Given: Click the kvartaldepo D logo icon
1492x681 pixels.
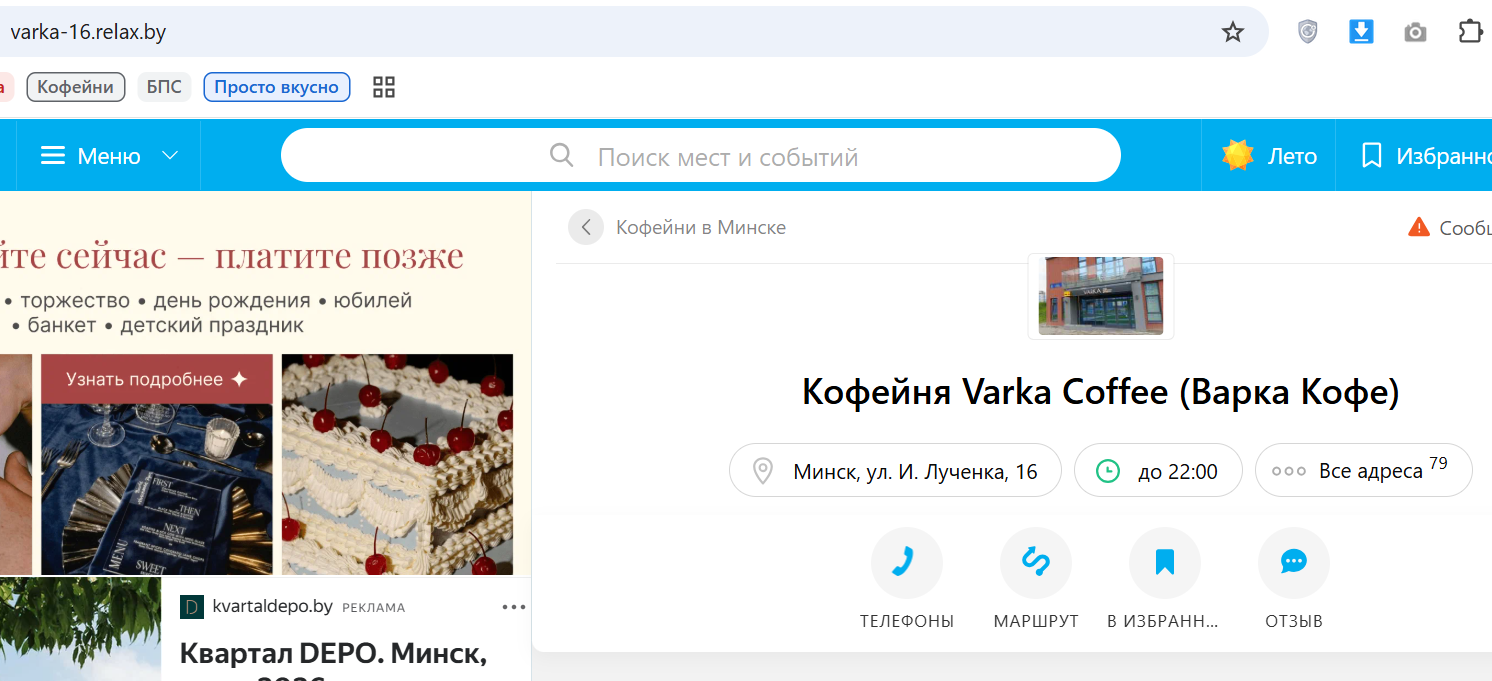Looking at the screenshot, I should (192, 606).
